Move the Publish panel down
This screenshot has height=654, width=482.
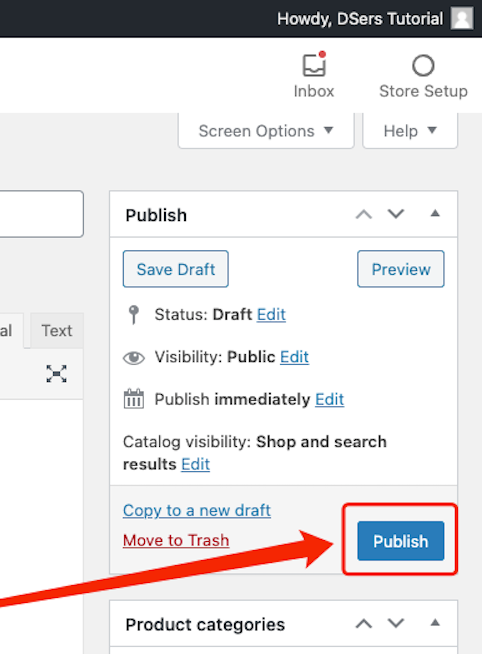pyautogui.click(x=396, y=214)
